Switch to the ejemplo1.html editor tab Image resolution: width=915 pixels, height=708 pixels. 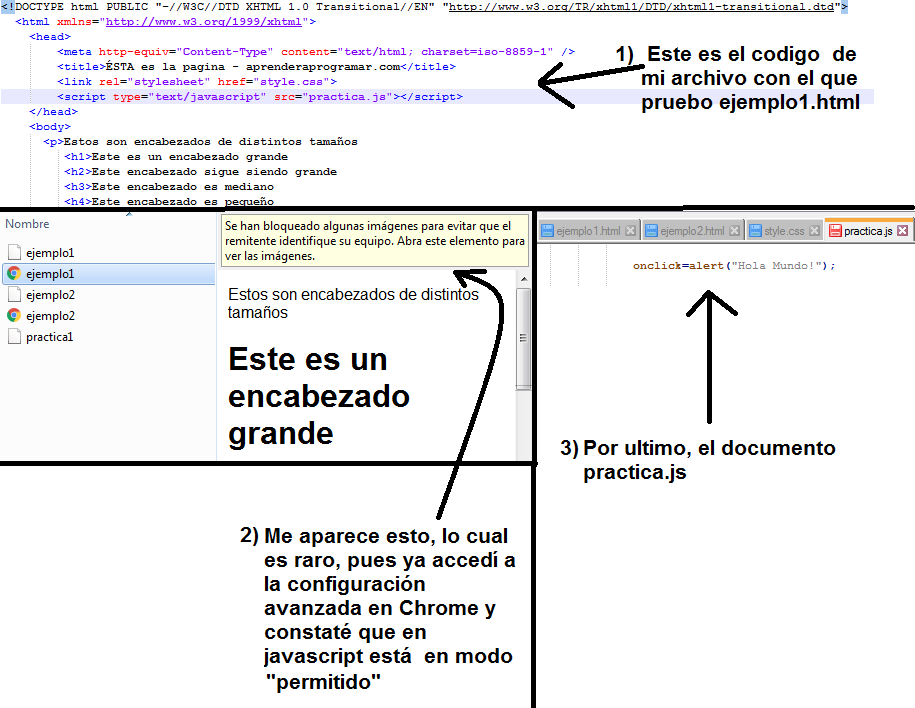[x=588, y=231]
